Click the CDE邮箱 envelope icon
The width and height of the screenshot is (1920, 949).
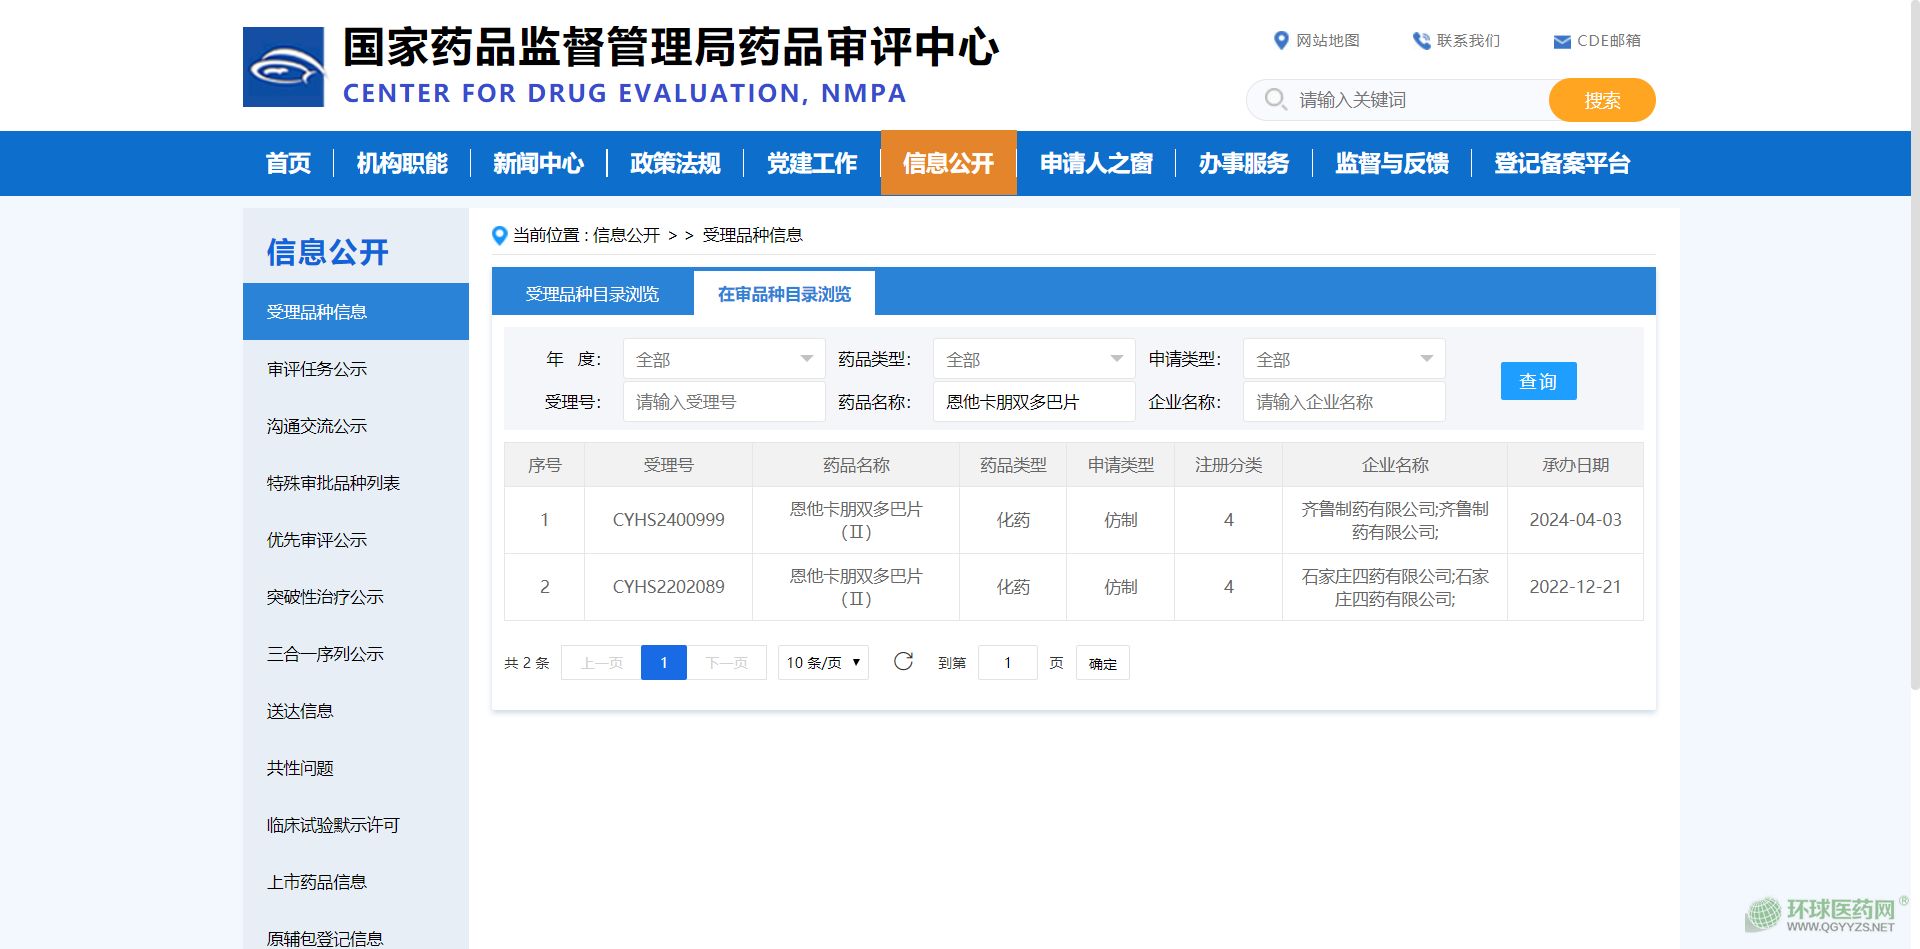point(1561,42)
